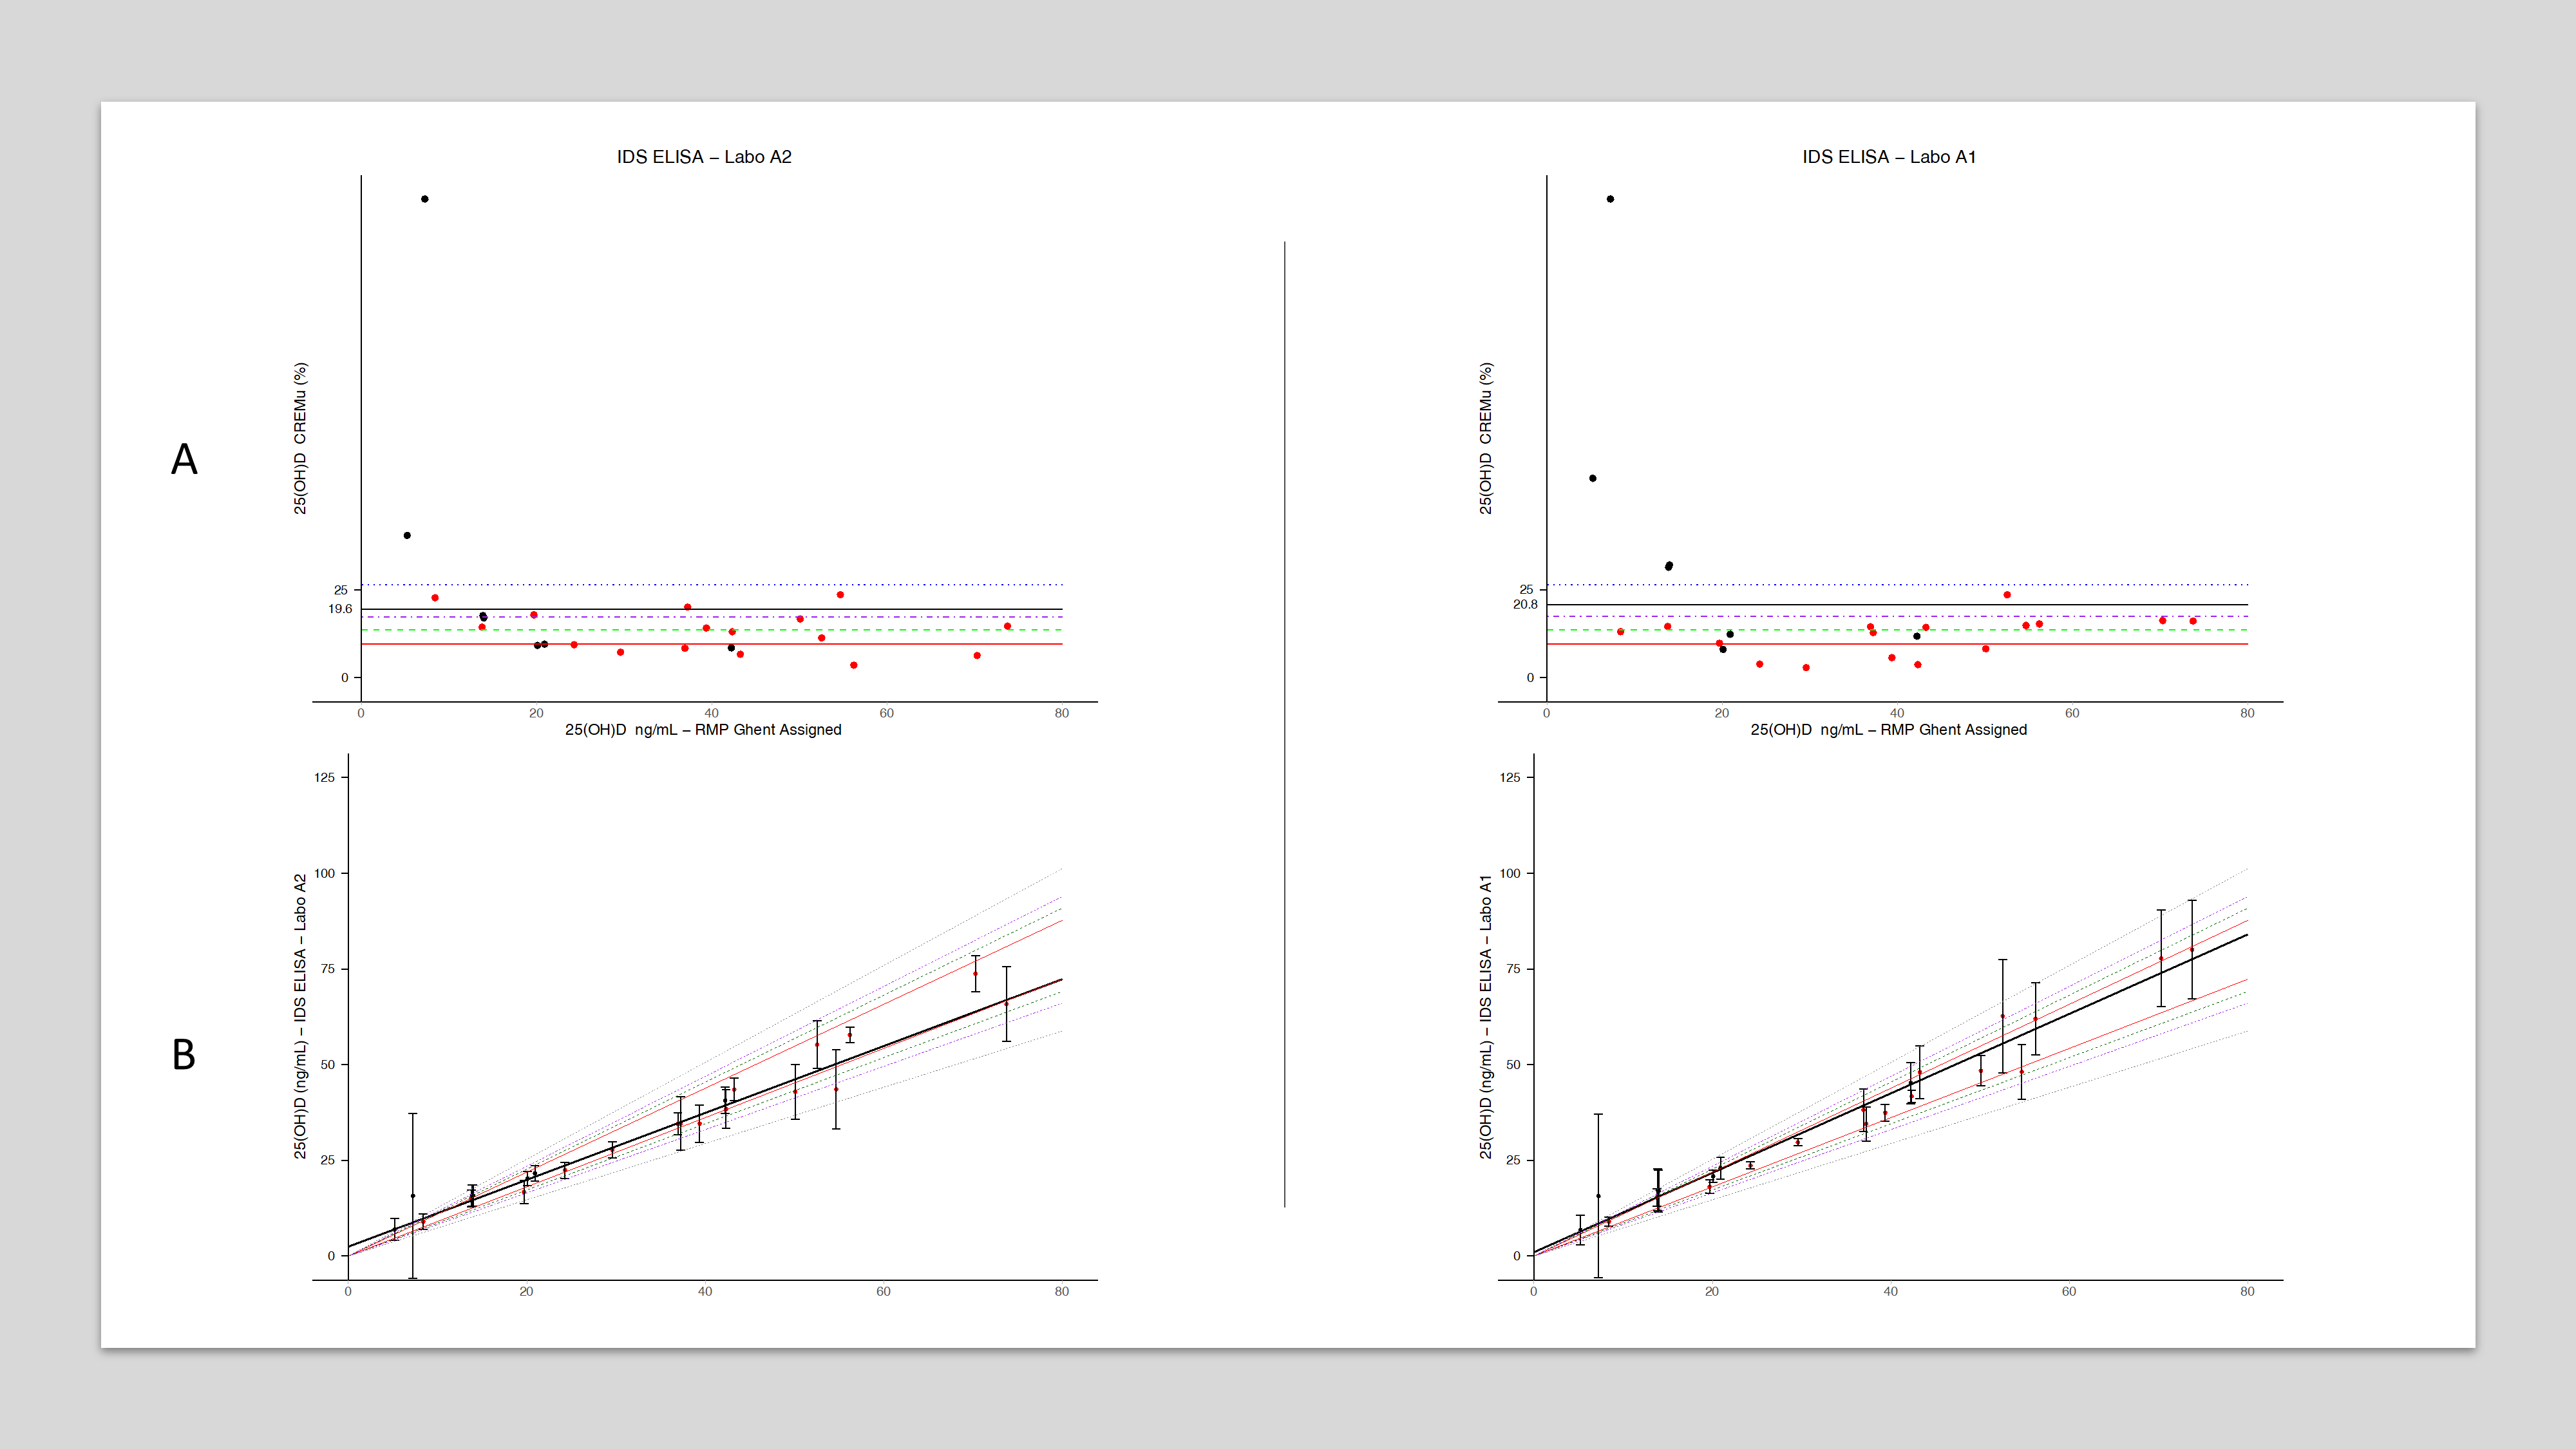Click the Labo A2 'RMP Ghent Assigned' x-axis label
This screenshot has height=1449, width=2576.
tap(703, 730)
